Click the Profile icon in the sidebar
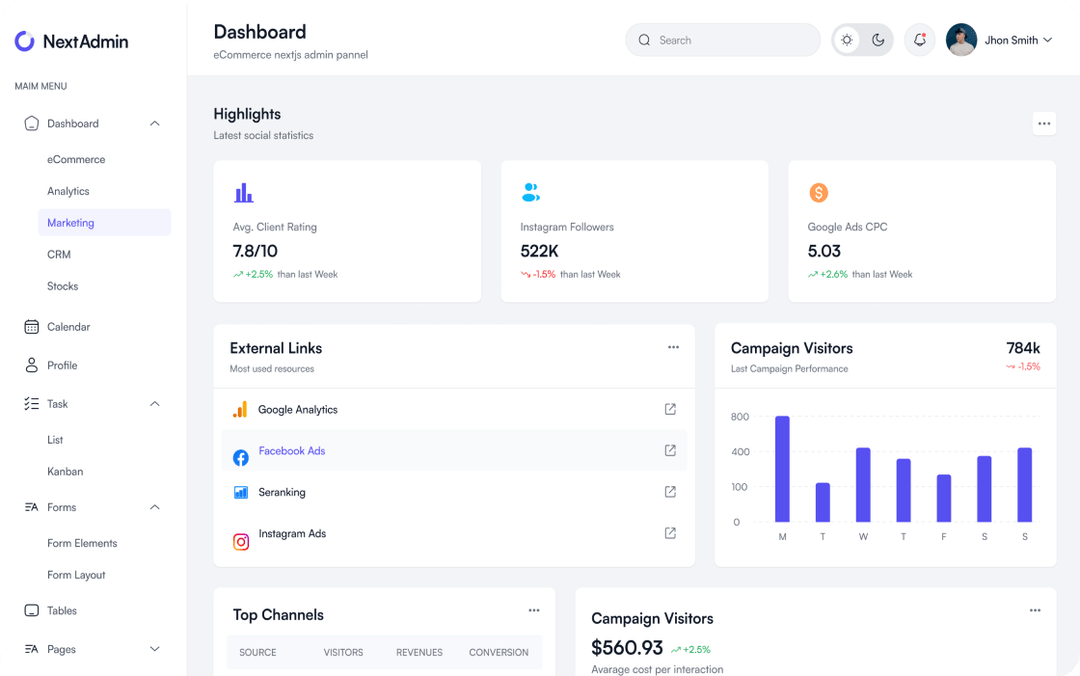This screenshot has width=1080, height=676. (x=30, y=365)
